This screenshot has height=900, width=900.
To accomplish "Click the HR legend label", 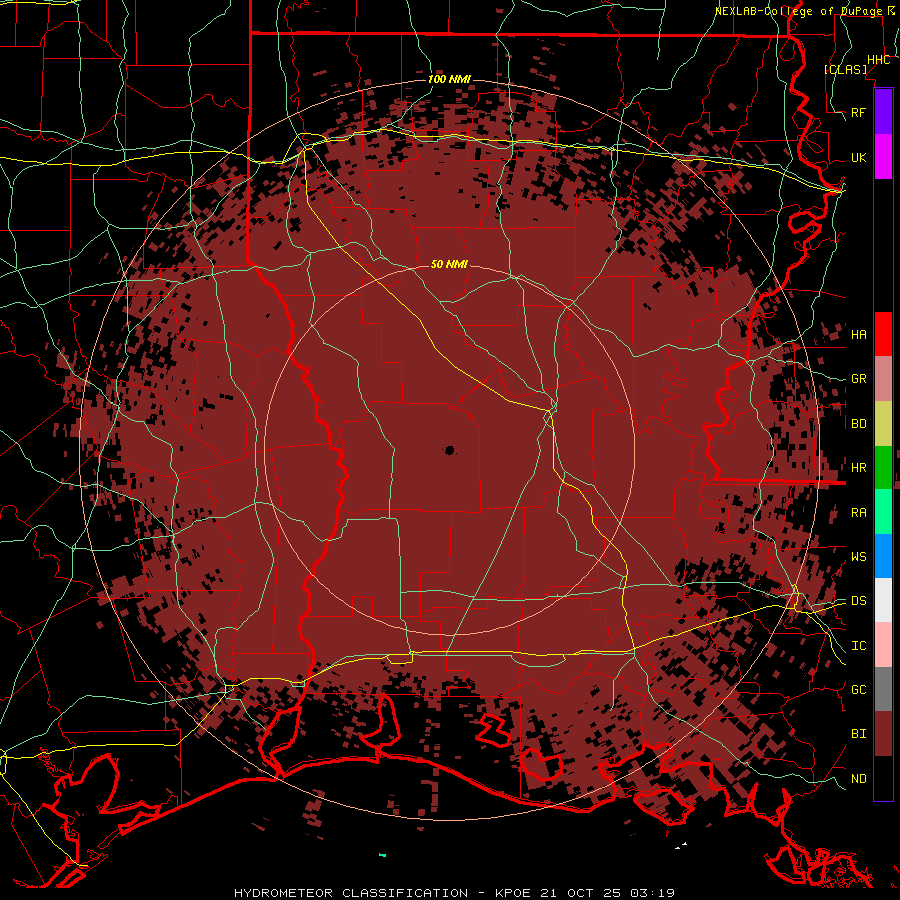I will (859, 468).
